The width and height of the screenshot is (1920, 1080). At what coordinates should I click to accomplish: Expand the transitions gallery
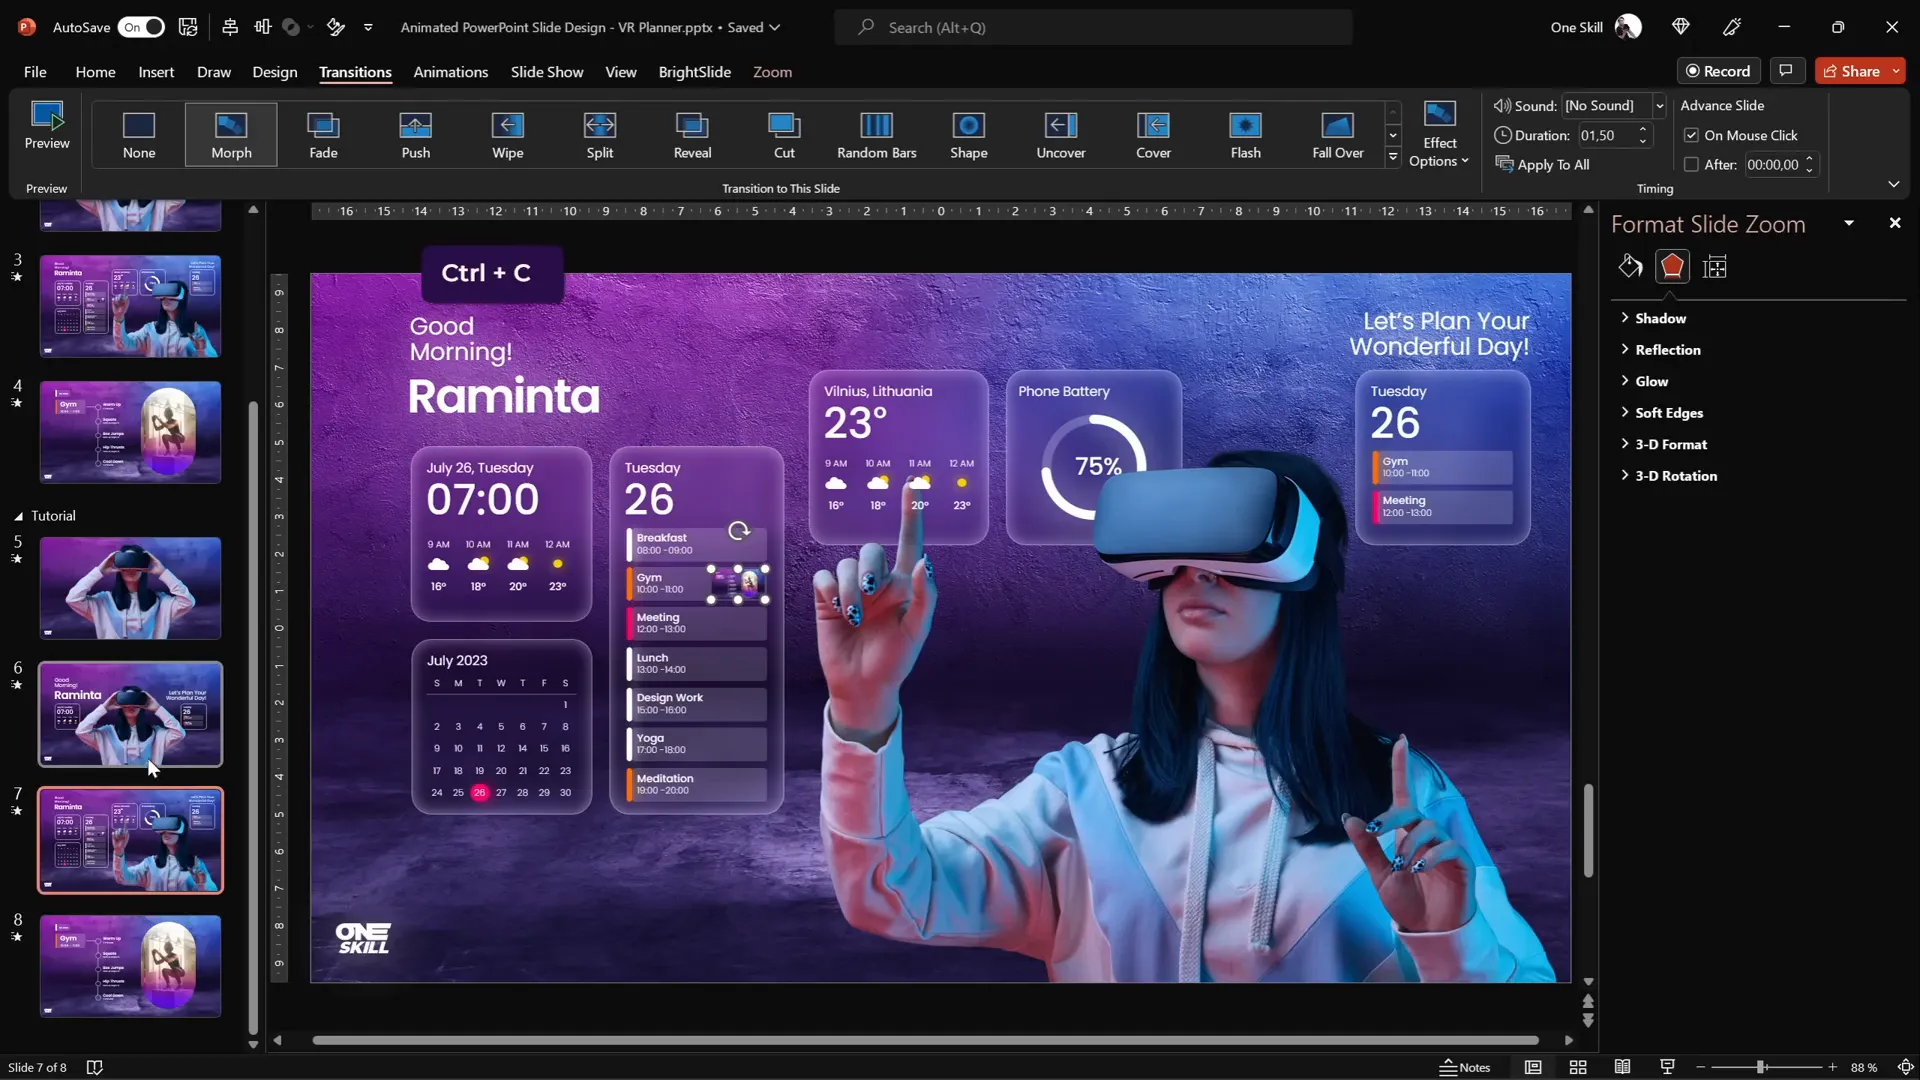coord(1393,157)
